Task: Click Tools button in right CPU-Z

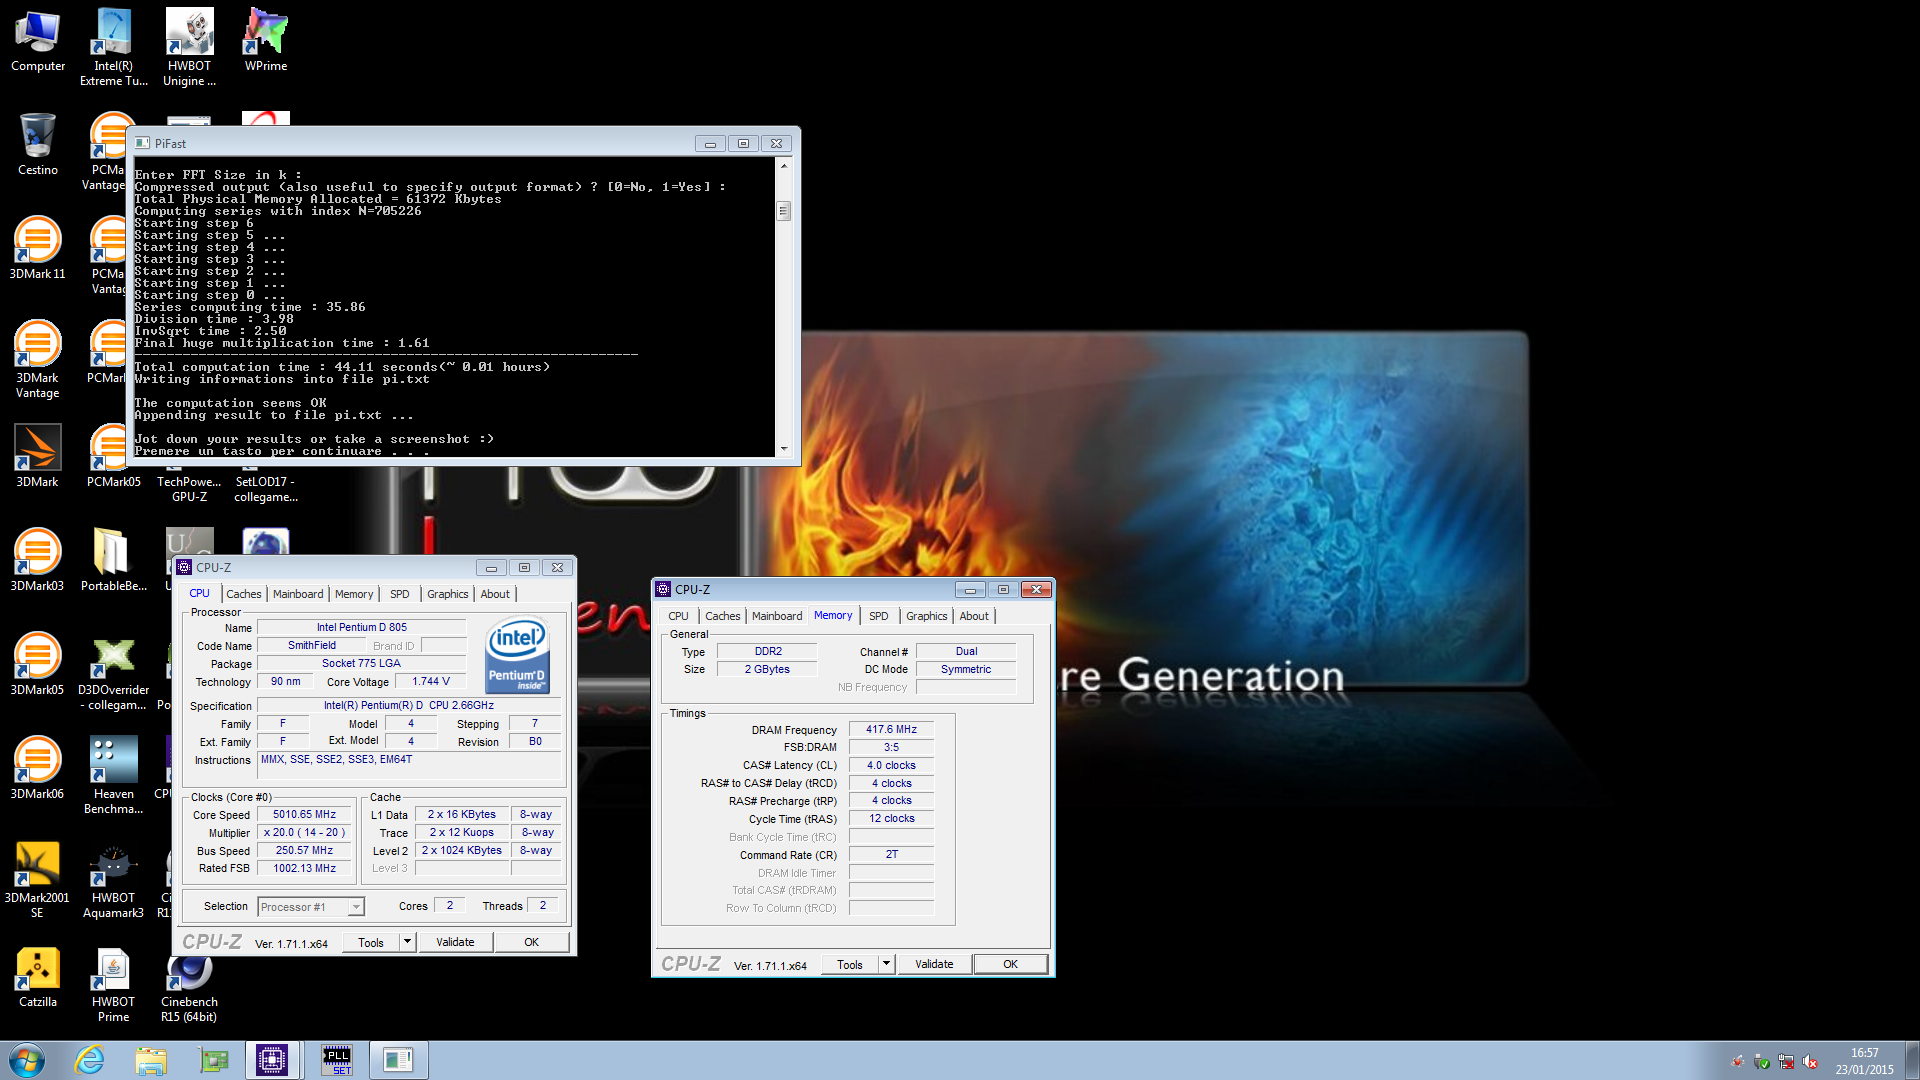Action: 850,964
